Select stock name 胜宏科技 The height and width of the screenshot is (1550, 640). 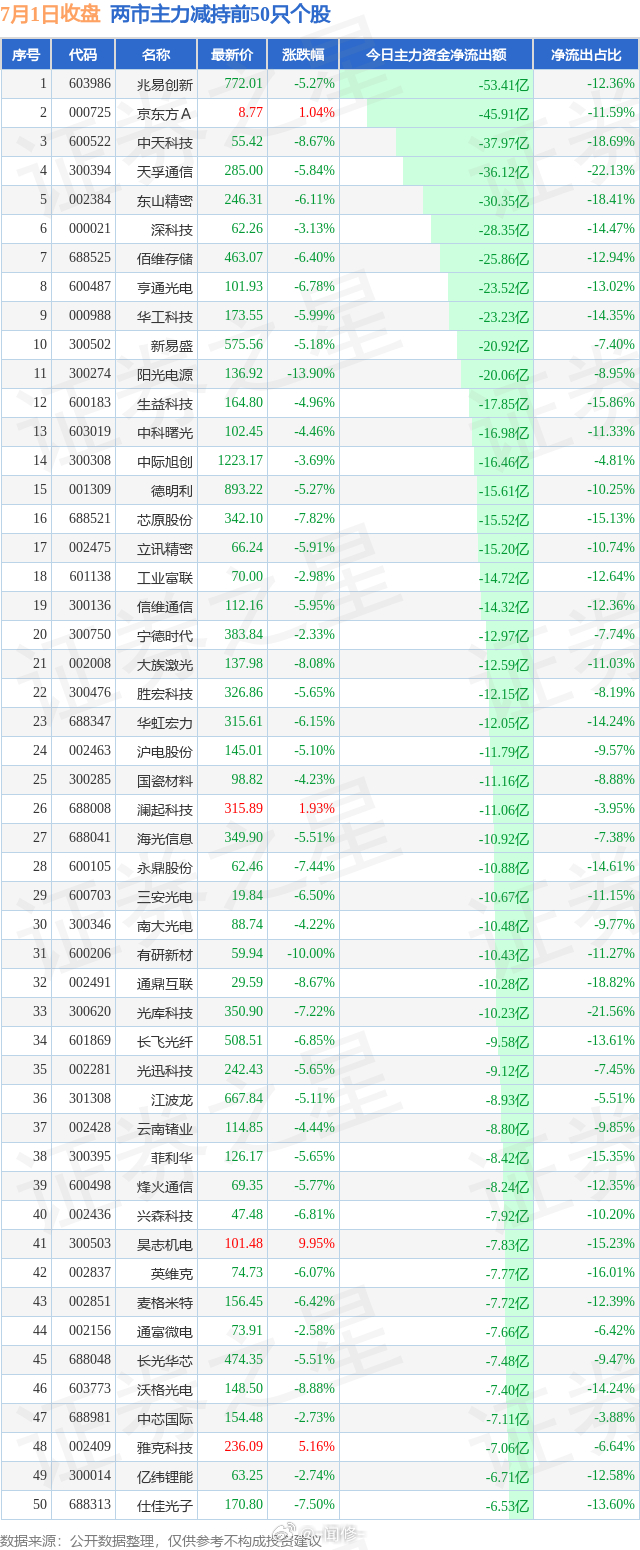(165, 693)
